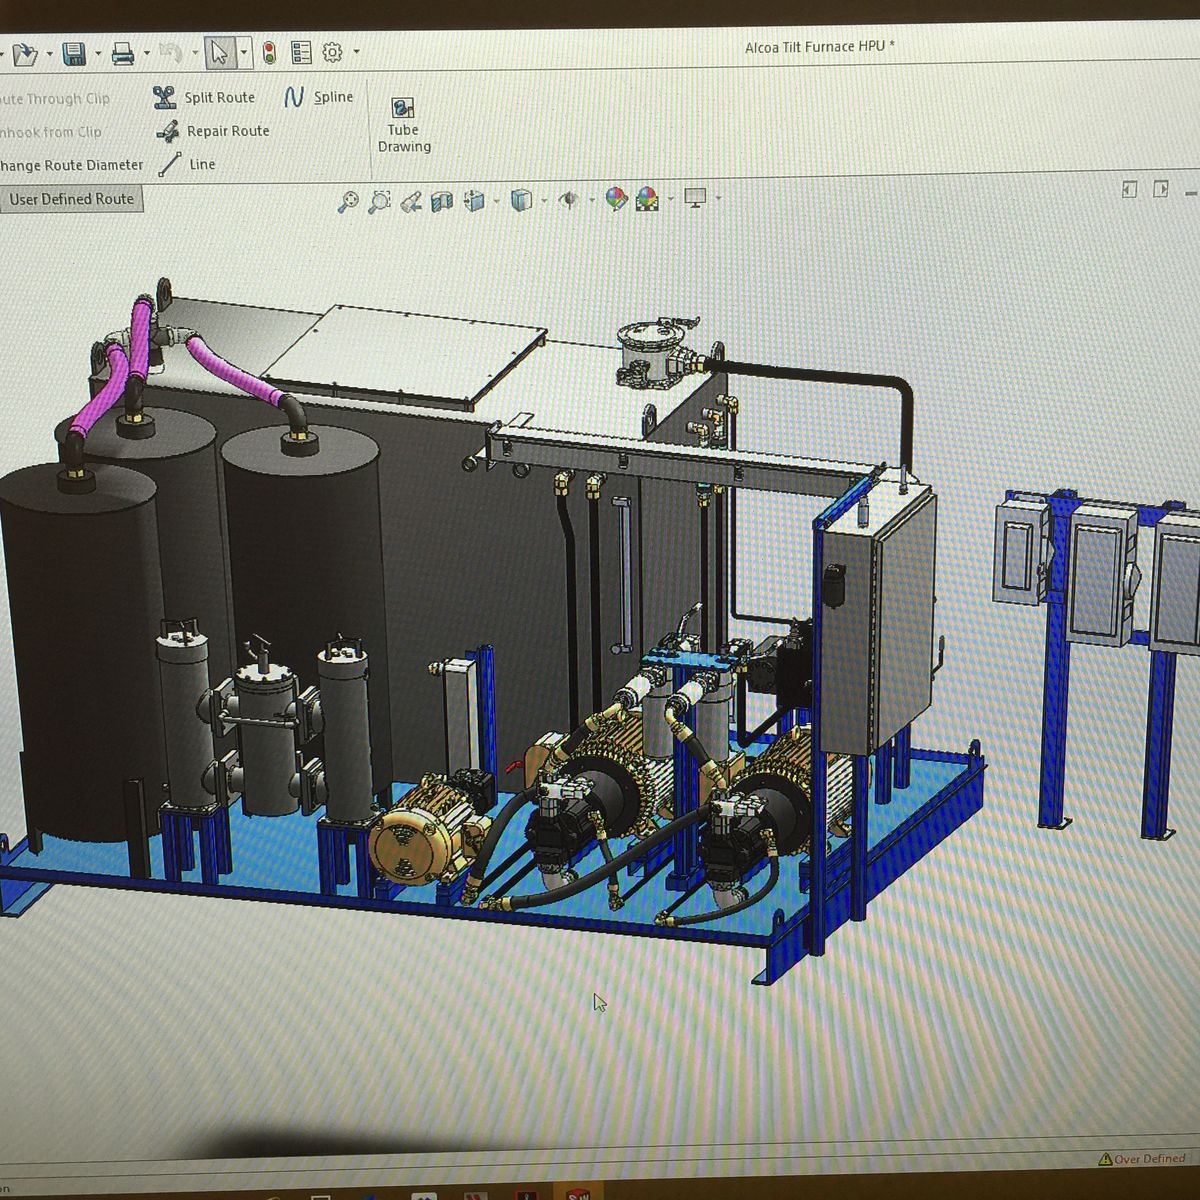
Task: Expand the Options gear dropdown arrow
Action: pos(356,52)
